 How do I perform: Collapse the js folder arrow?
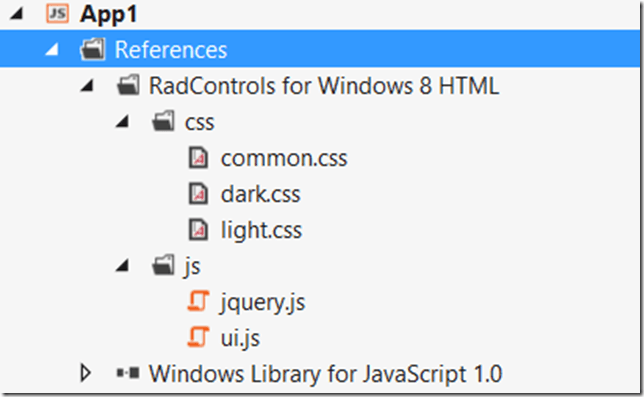(x=122, y=266)
